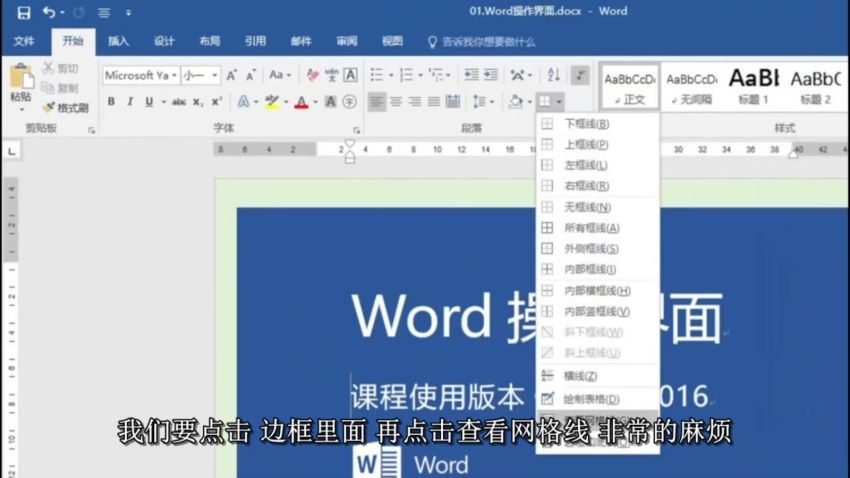Choose 下框线(B) from borders menu
The width and height of the screenshot is (850, 478).
coord(597,124)
